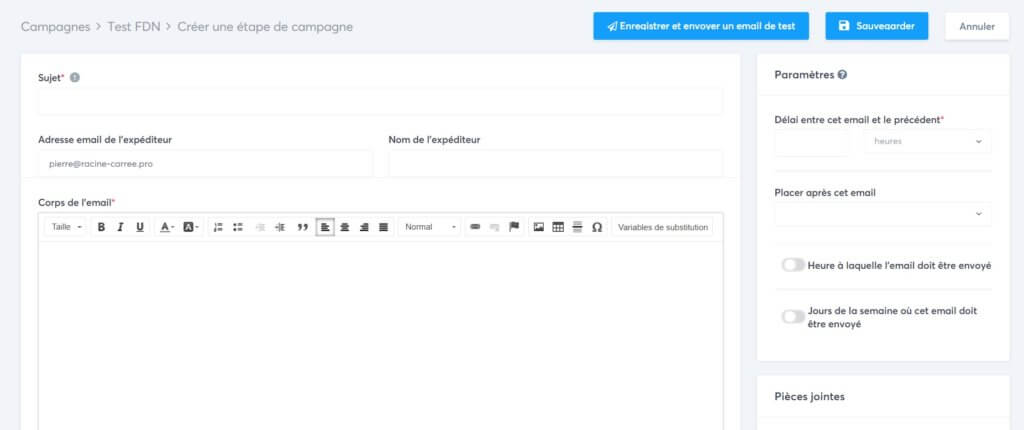Click the Sujet info icon
The image size is (1024, 430).
click(74, 78)
